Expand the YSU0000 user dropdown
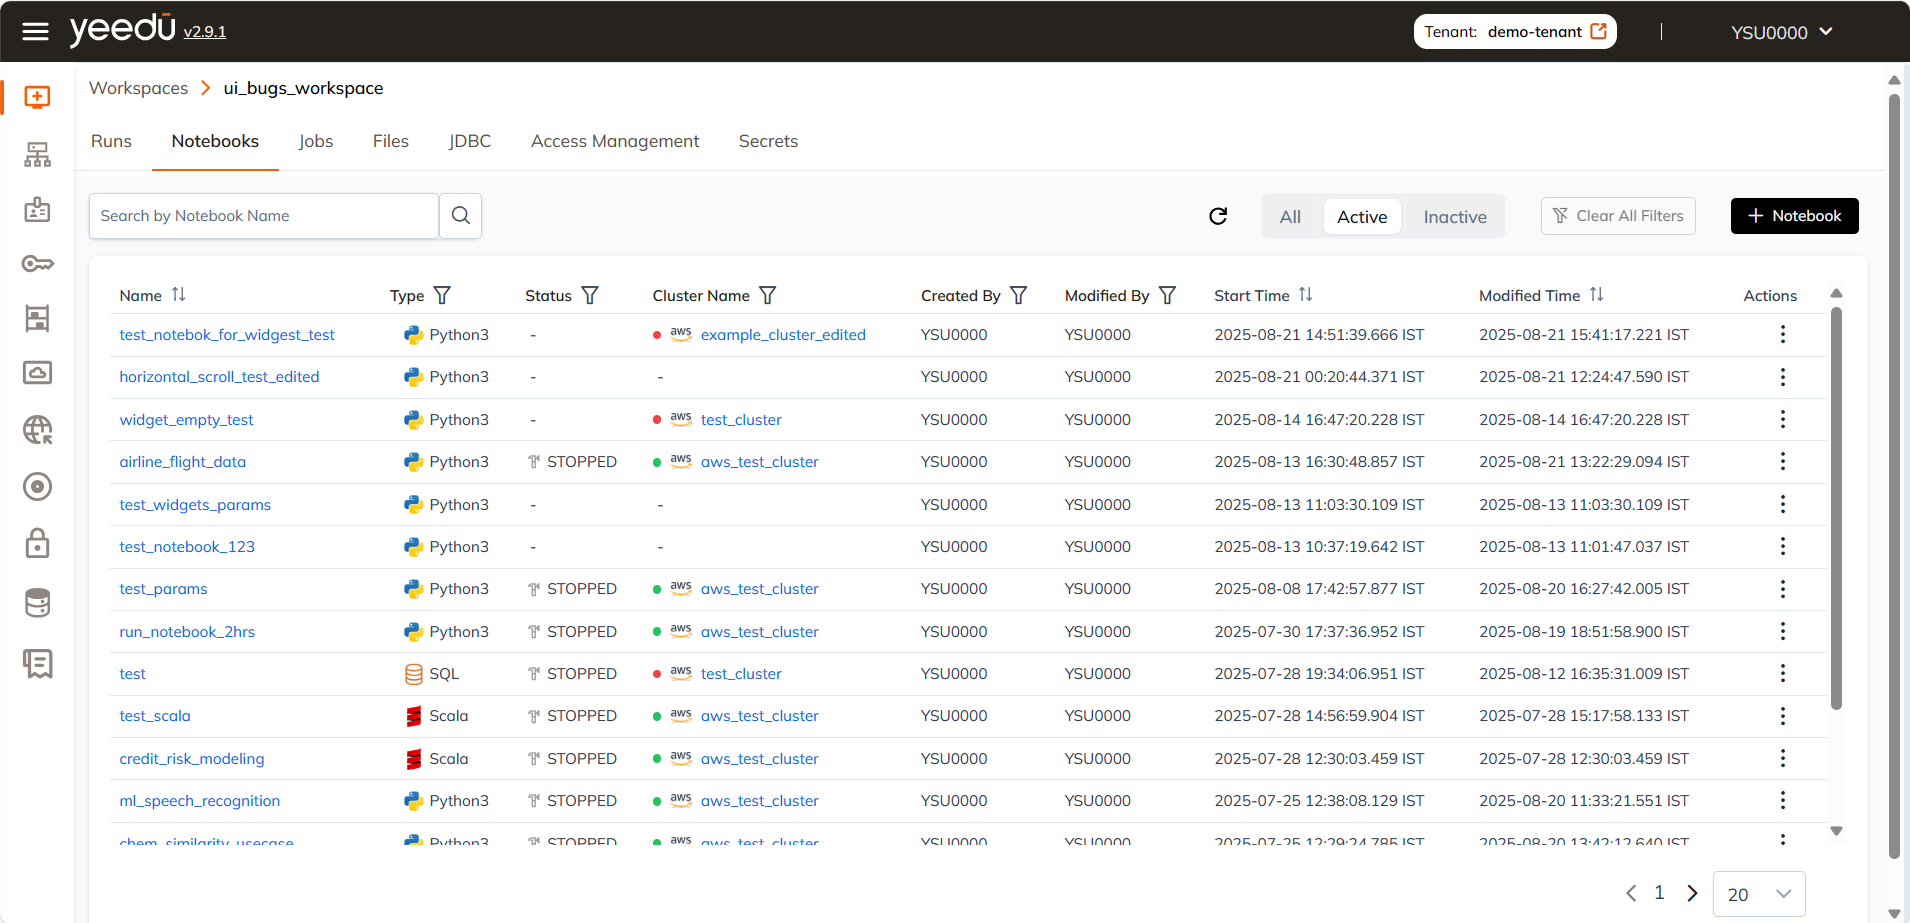Viewport: 1910px width, 923px height. point(1781,32)
